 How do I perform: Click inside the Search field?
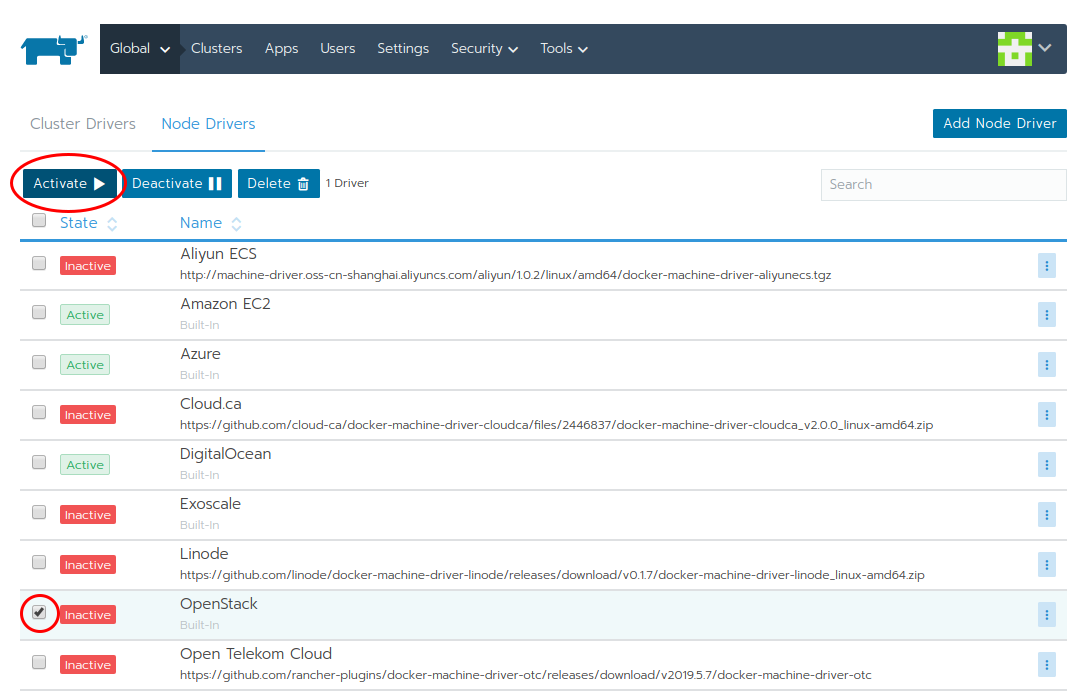943,184
